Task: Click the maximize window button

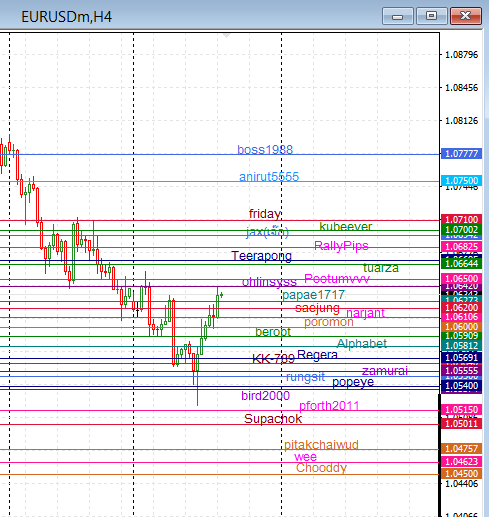Action: pos(431,16)
